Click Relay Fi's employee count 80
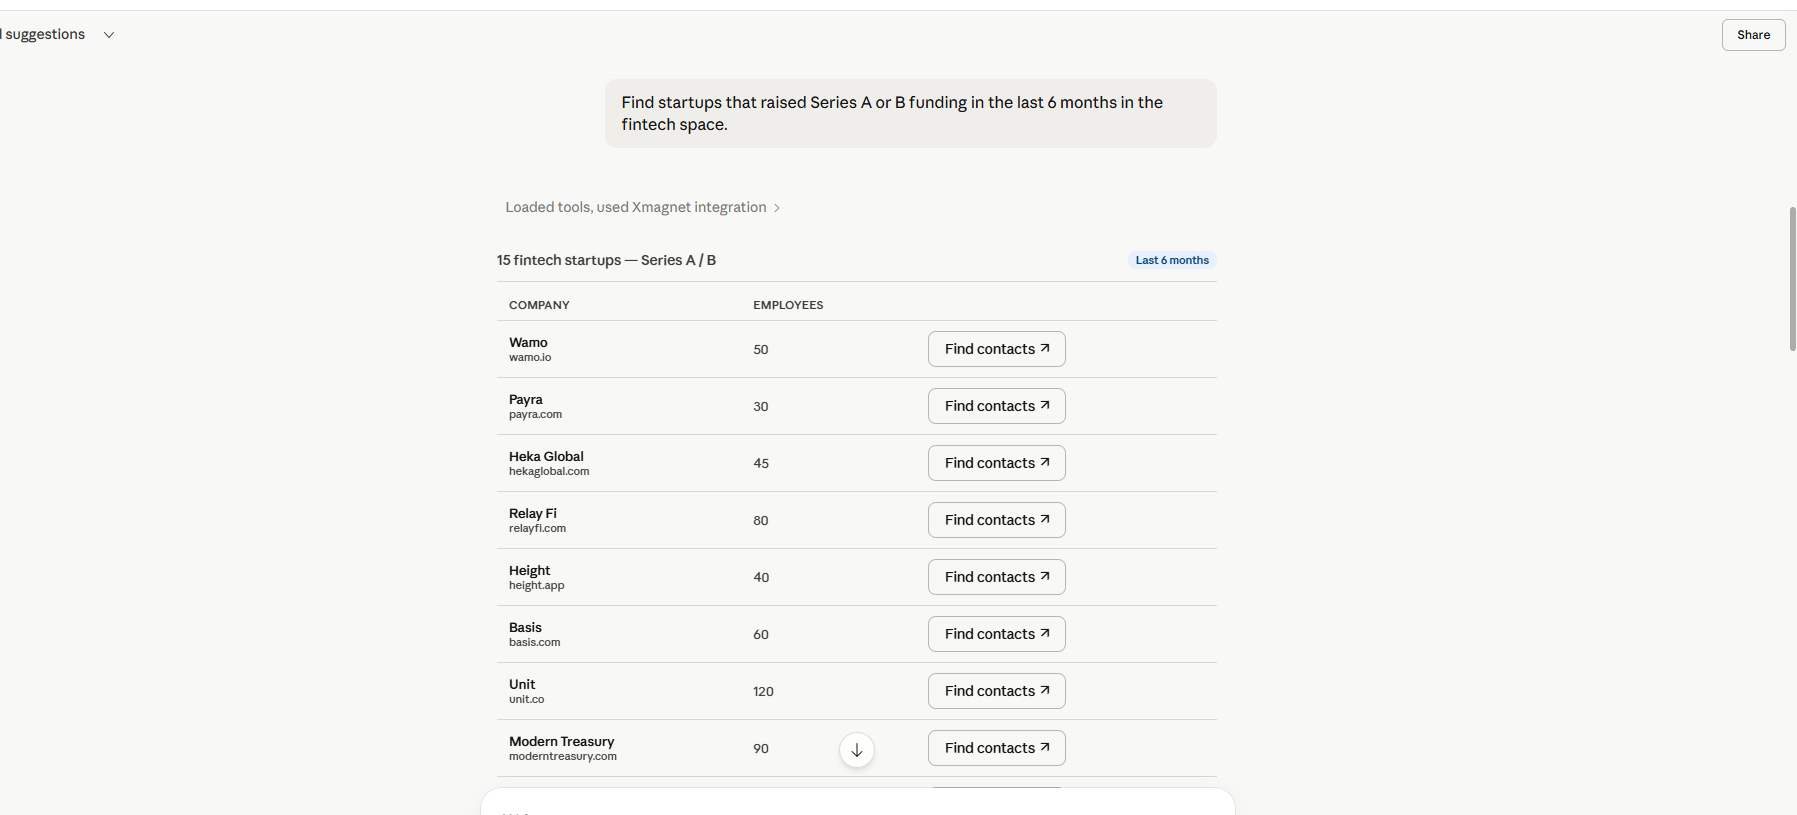The image size is (1797, 815). point(761,521)
